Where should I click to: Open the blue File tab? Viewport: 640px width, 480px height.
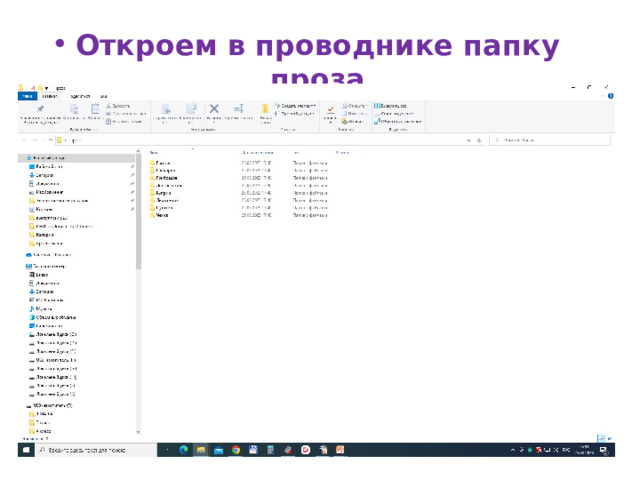point(27,96)
